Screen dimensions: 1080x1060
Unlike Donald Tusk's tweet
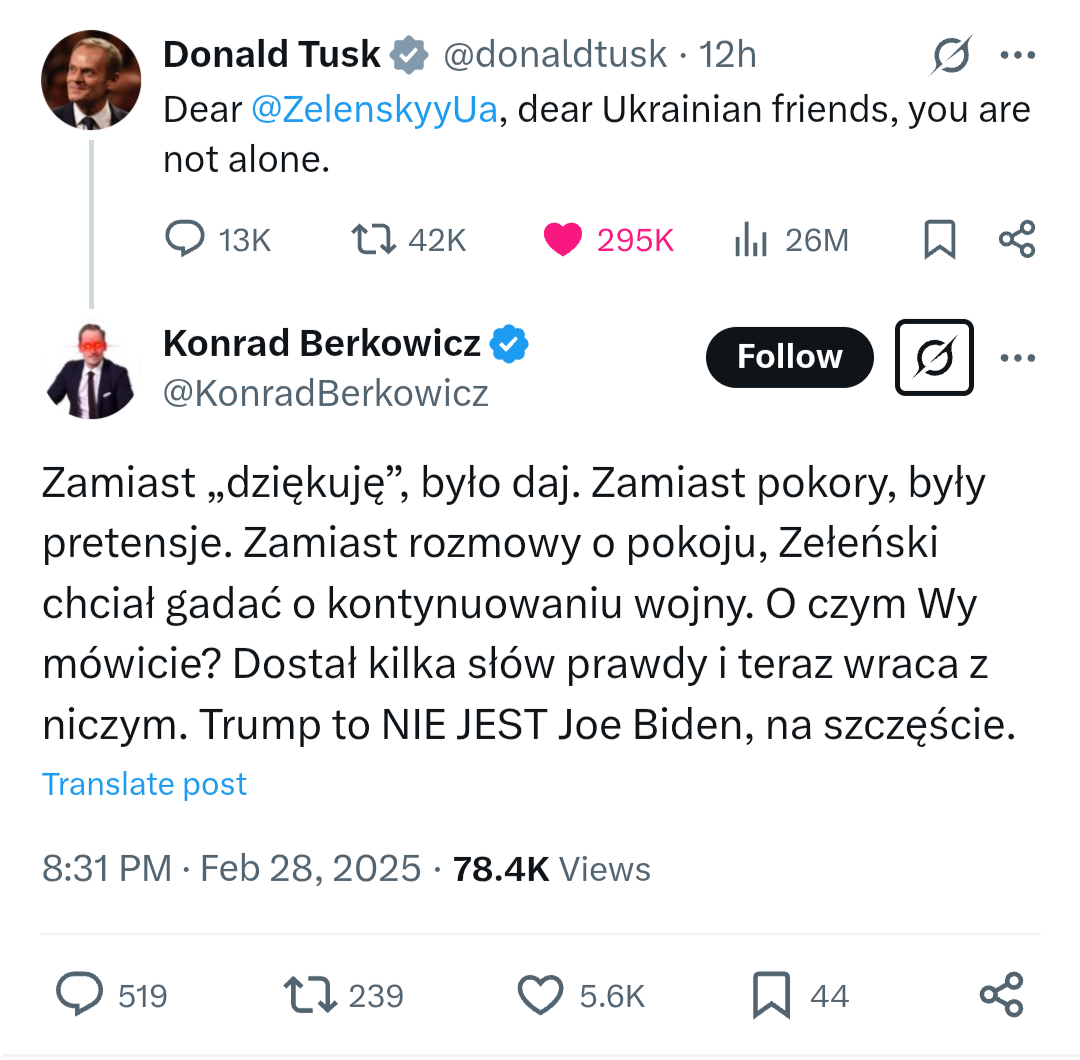click(x=565, y=239)
